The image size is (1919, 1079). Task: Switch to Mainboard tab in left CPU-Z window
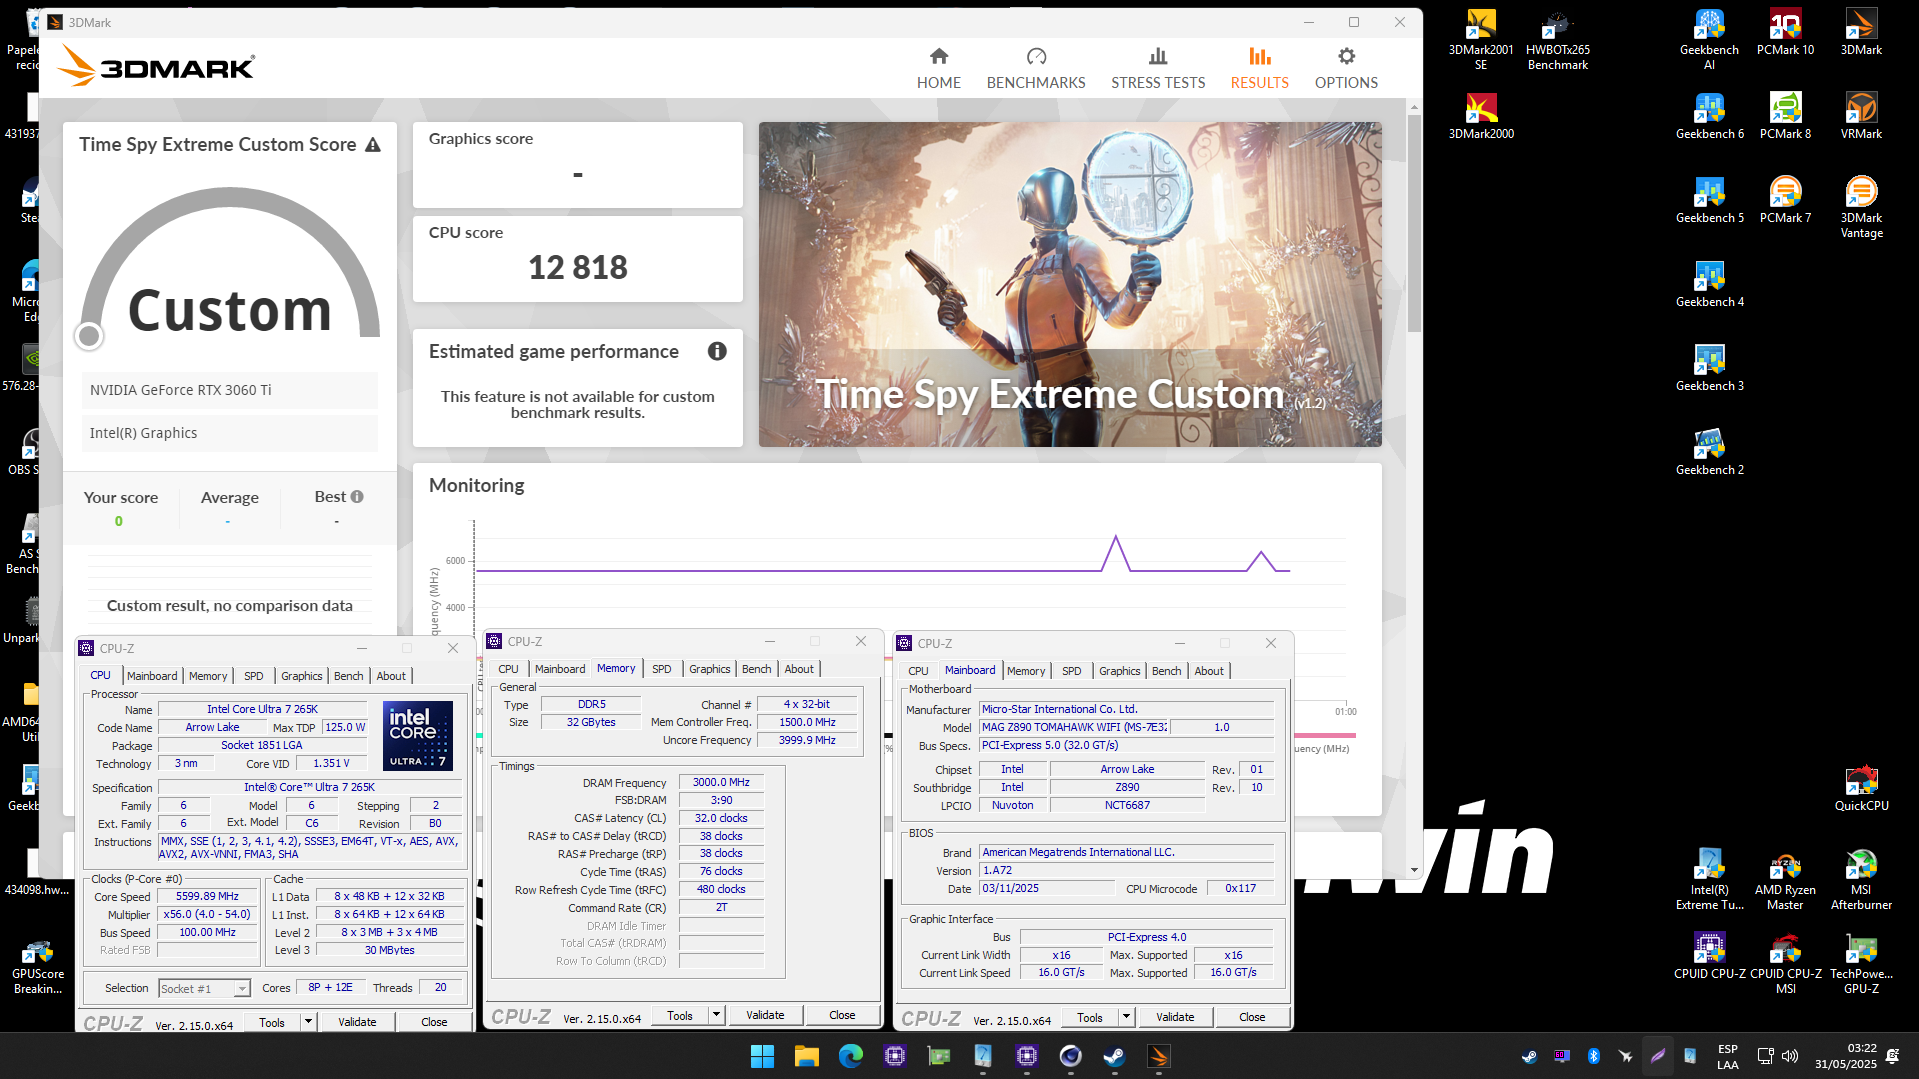coord(152,676)
